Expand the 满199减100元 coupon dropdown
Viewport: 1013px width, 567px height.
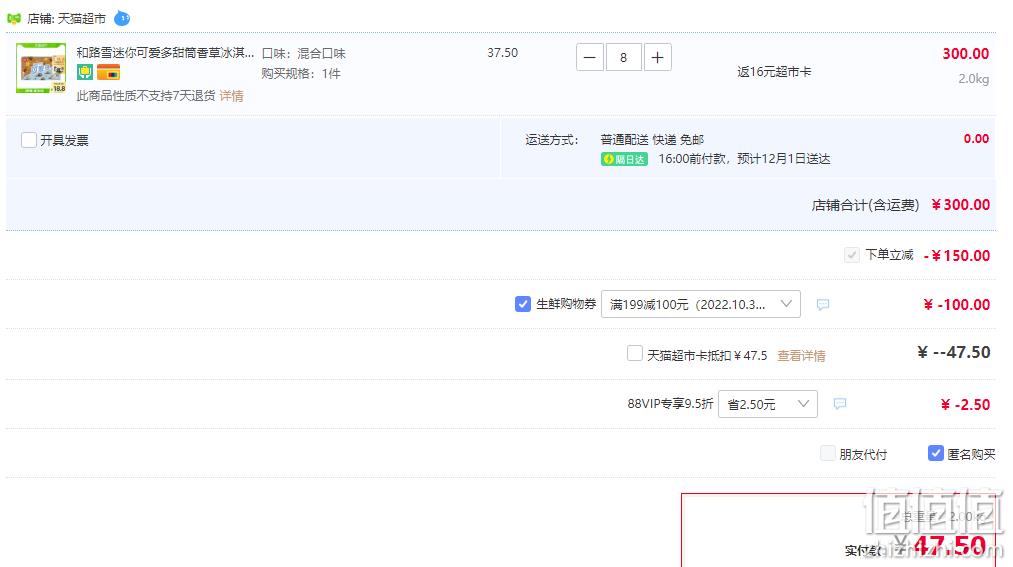click(700, 304)
